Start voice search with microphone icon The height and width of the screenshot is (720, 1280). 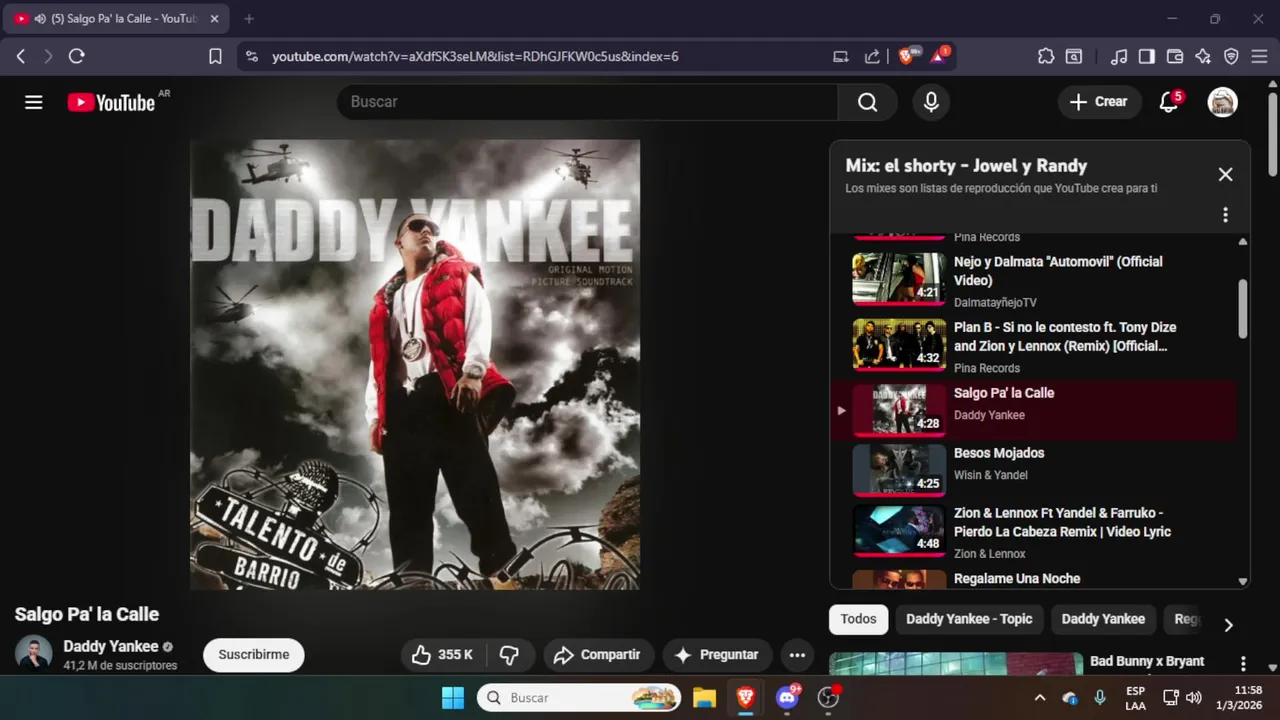(x=931, y=102)
